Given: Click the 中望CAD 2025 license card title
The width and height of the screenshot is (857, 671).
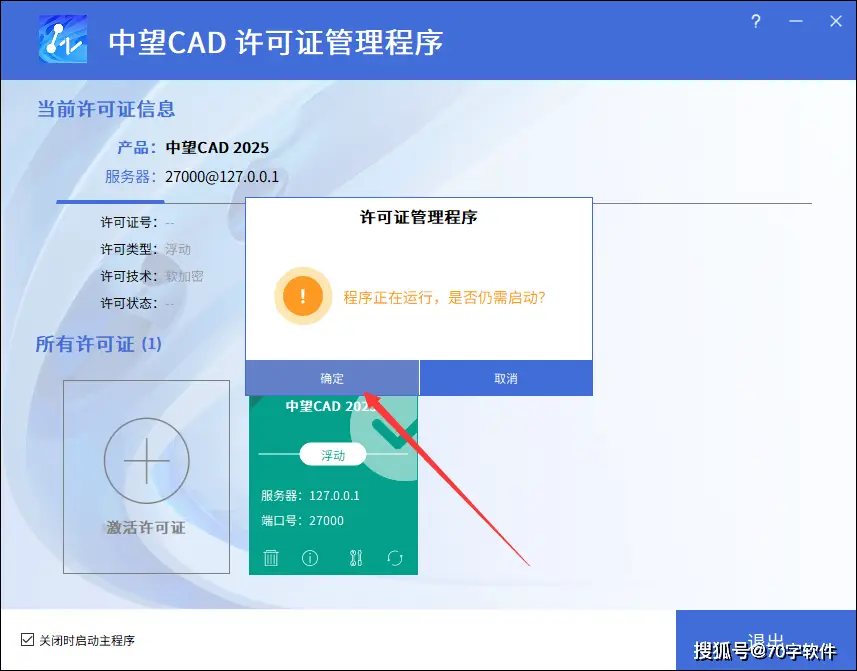Looking at the screenshot, I should tap(330, 406).
